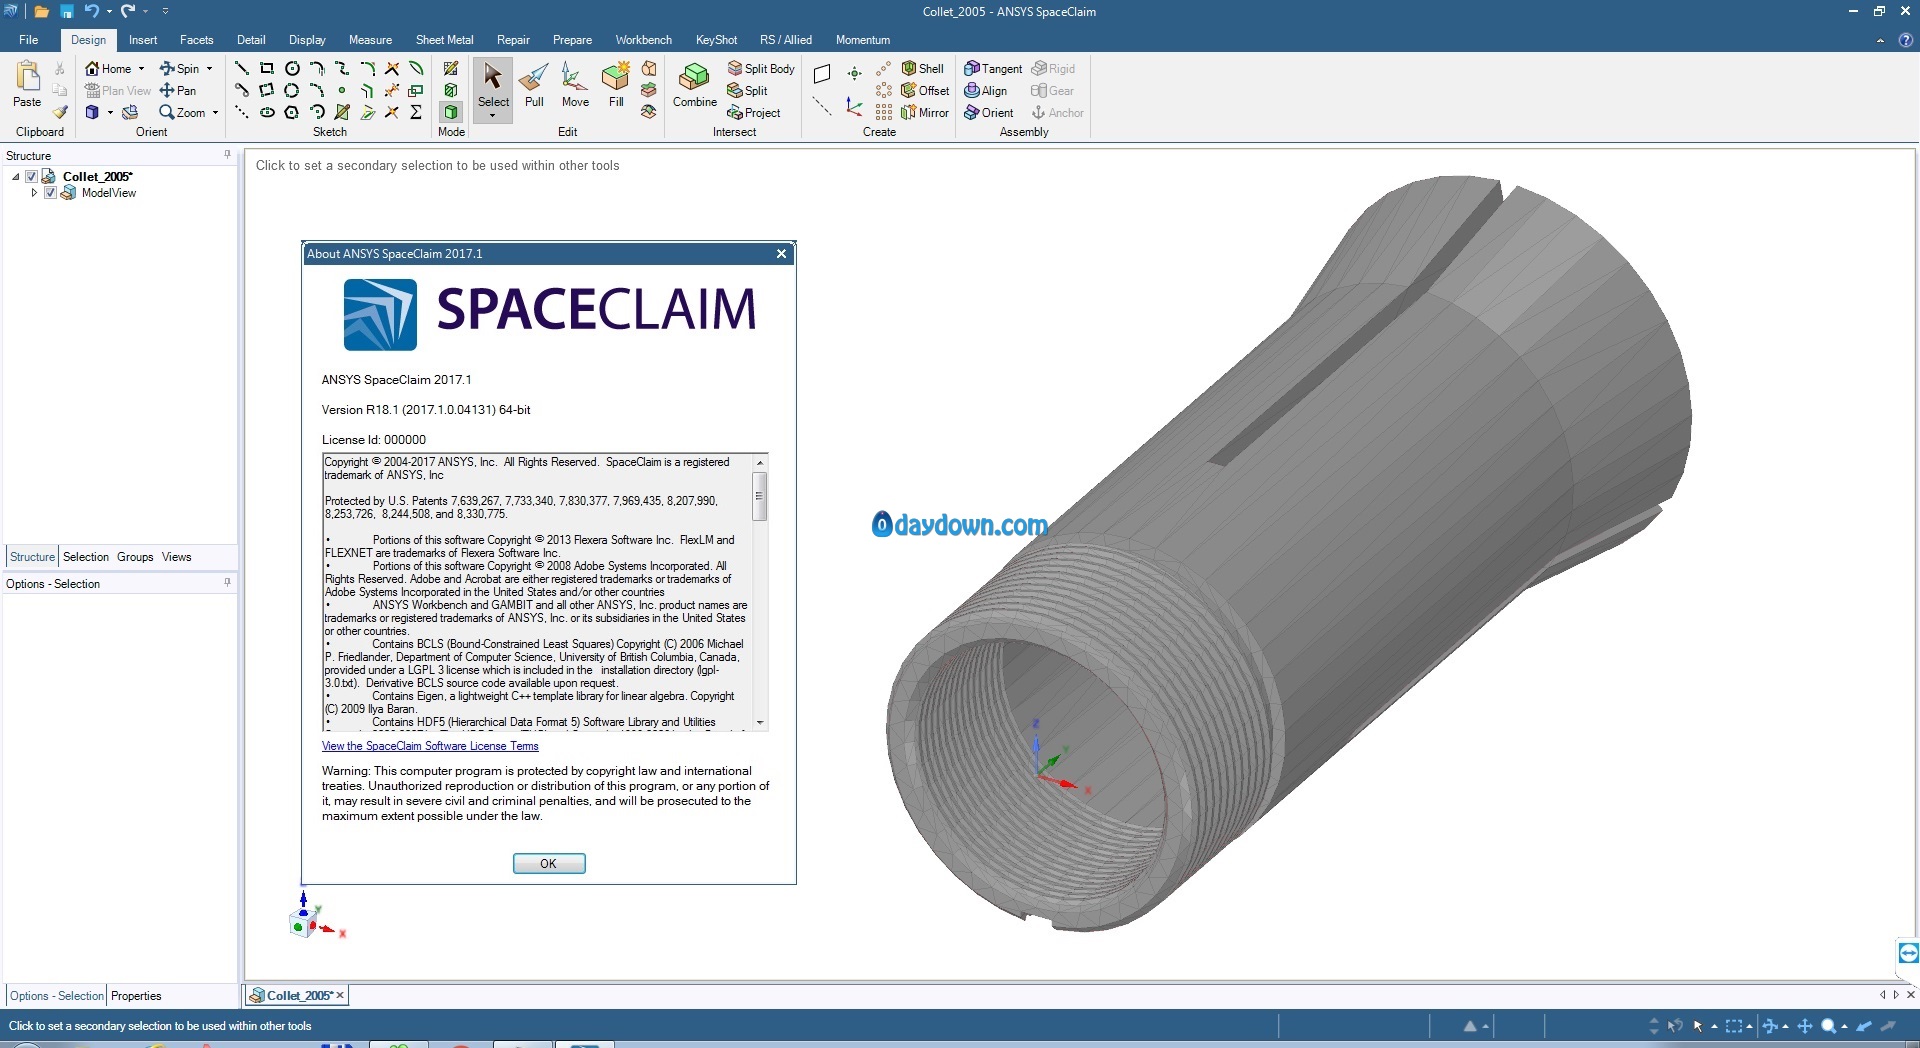1920x1048 pixels.
Task: Open the Undo dropdown in quick access toolbar
Action: coord(108,12)
